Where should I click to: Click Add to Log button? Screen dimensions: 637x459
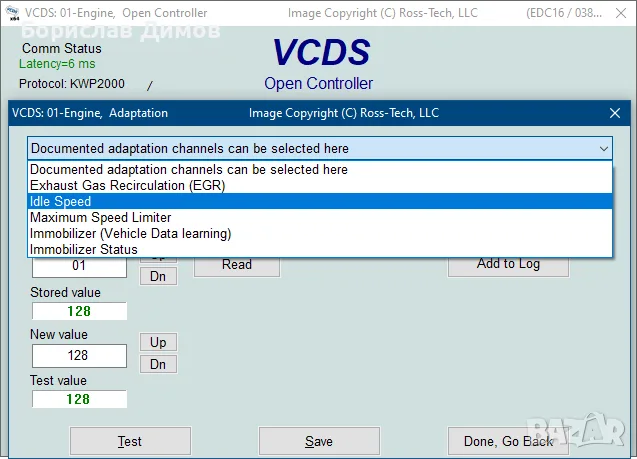[x=508, y=267]
